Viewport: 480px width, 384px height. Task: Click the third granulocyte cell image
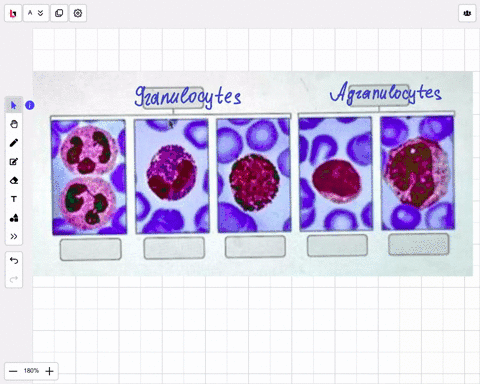click(254, 175)
